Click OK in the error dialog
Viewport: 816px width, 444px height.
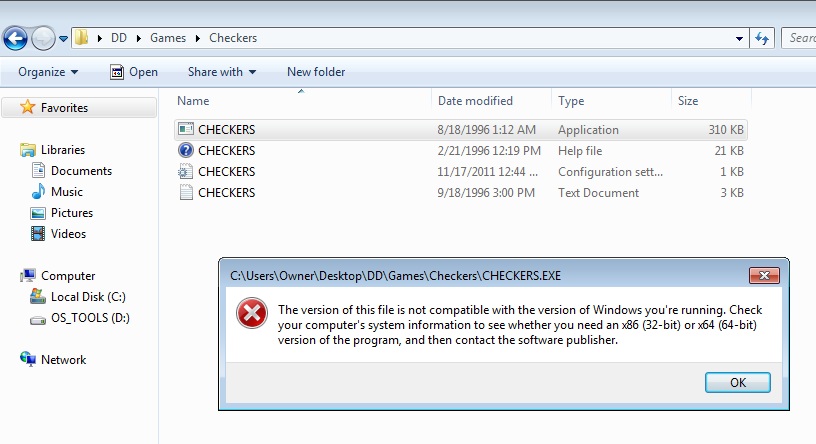(737, 383)
